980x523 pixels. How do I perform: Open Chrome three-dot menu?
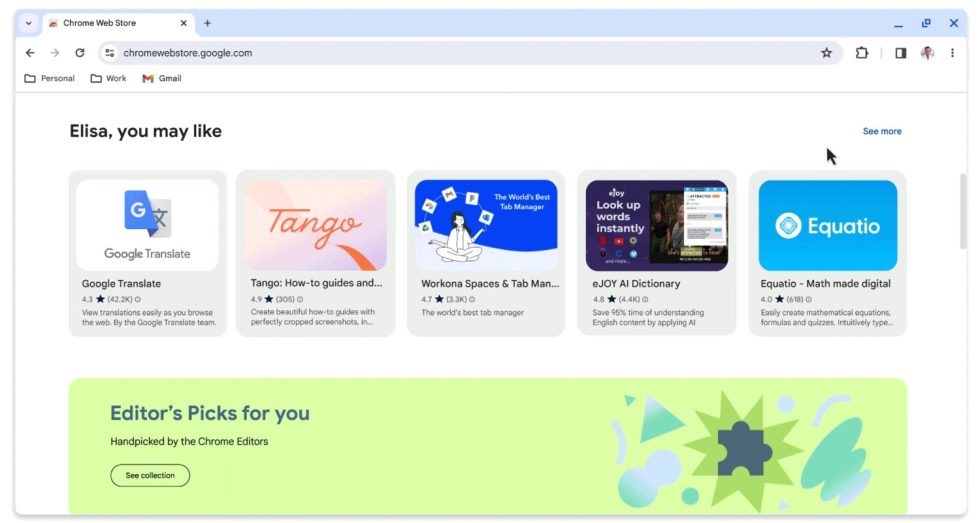coord(952,53)
